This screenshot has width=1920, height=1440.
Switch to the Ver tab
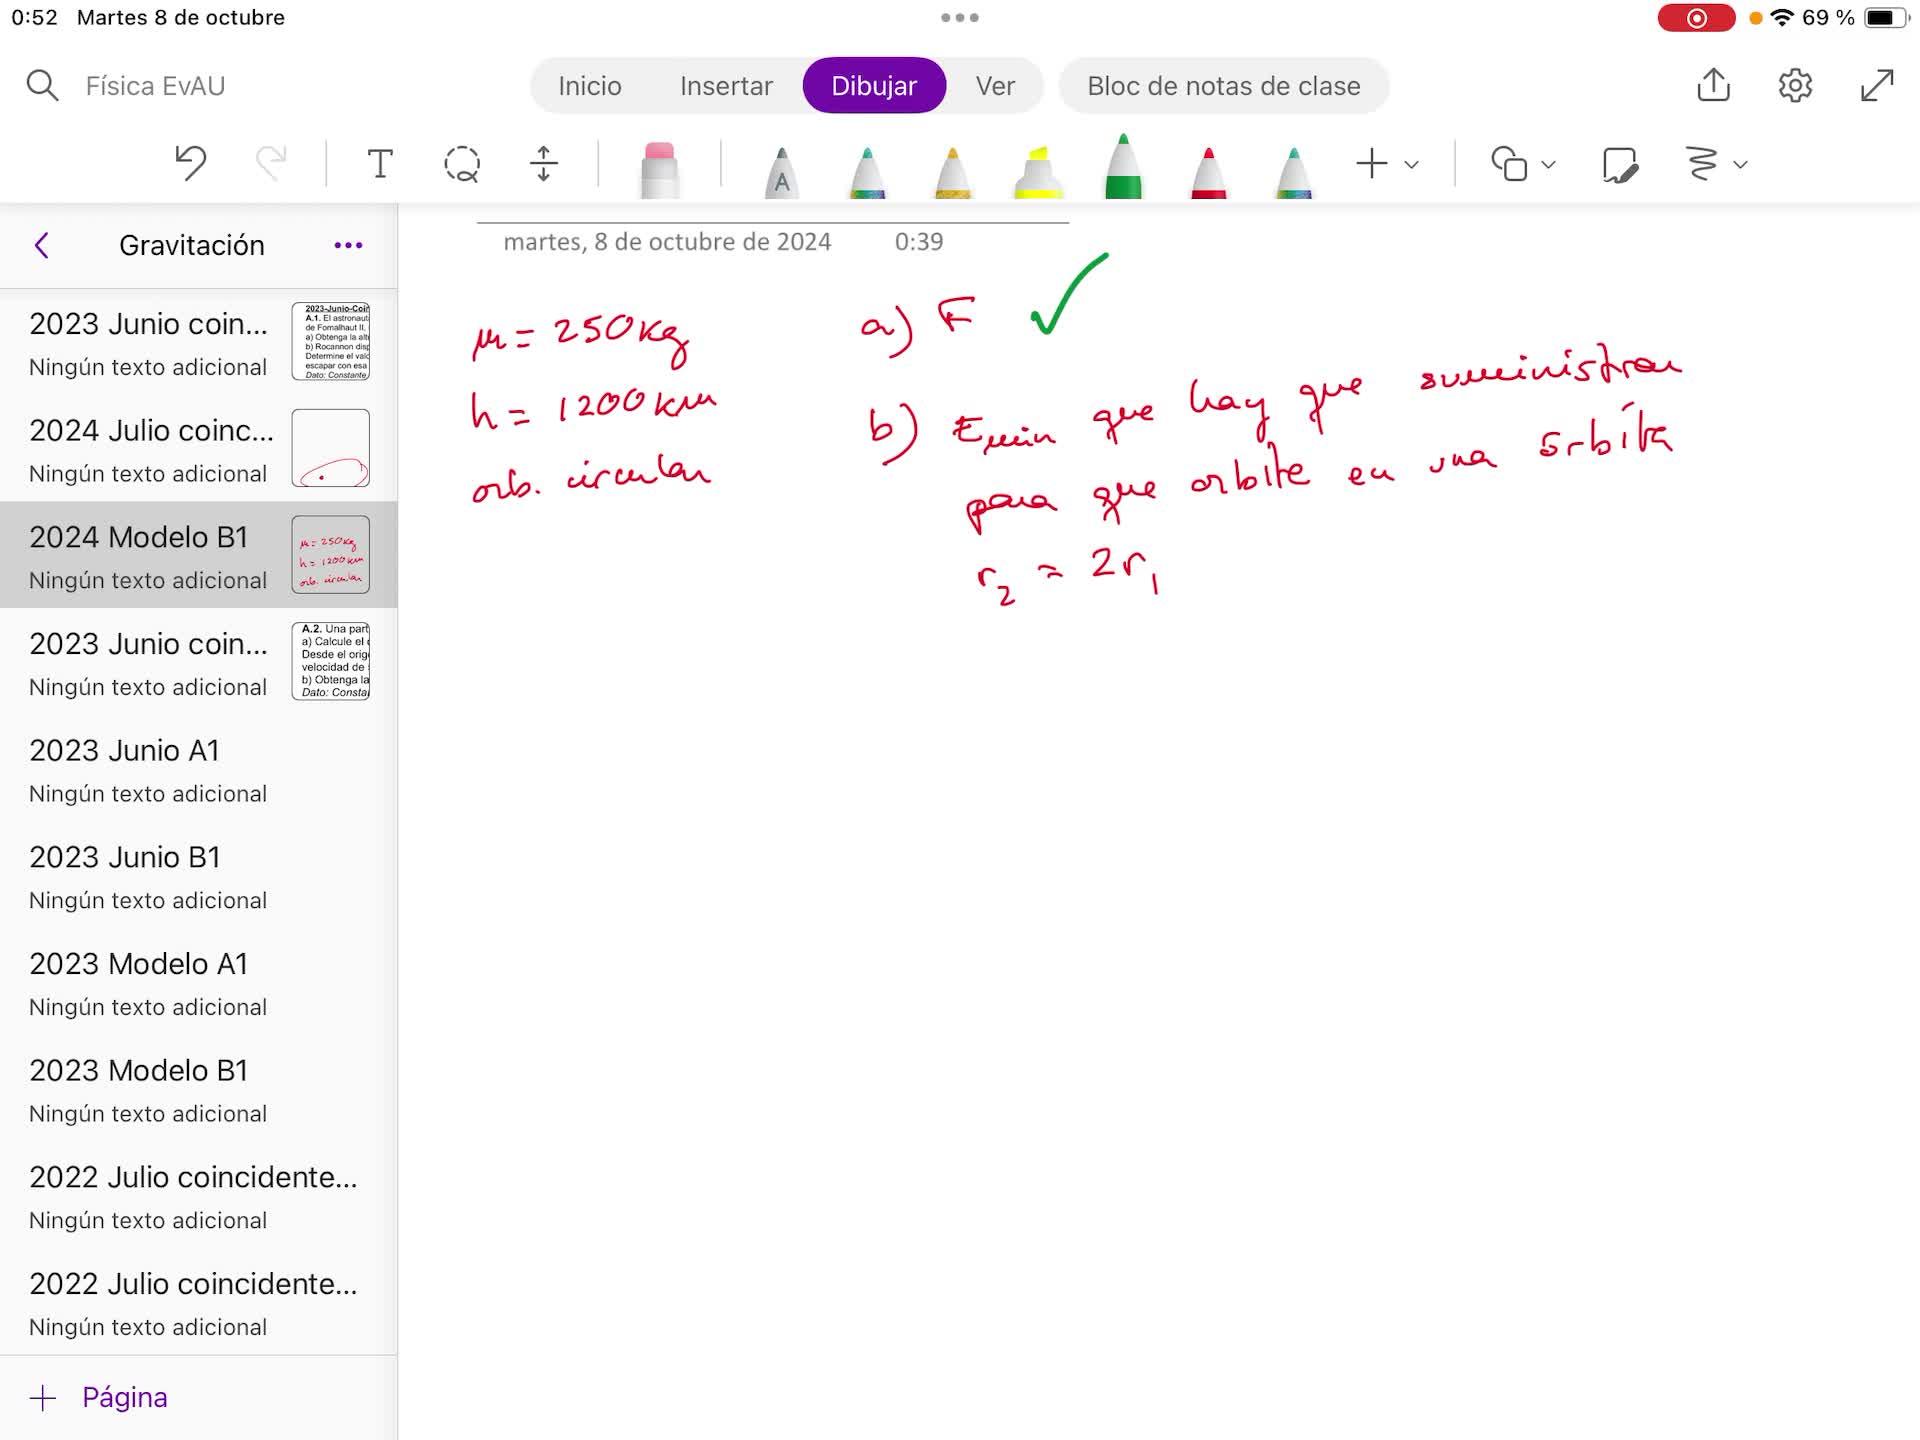pyautogui.click(x=995, y=86)
